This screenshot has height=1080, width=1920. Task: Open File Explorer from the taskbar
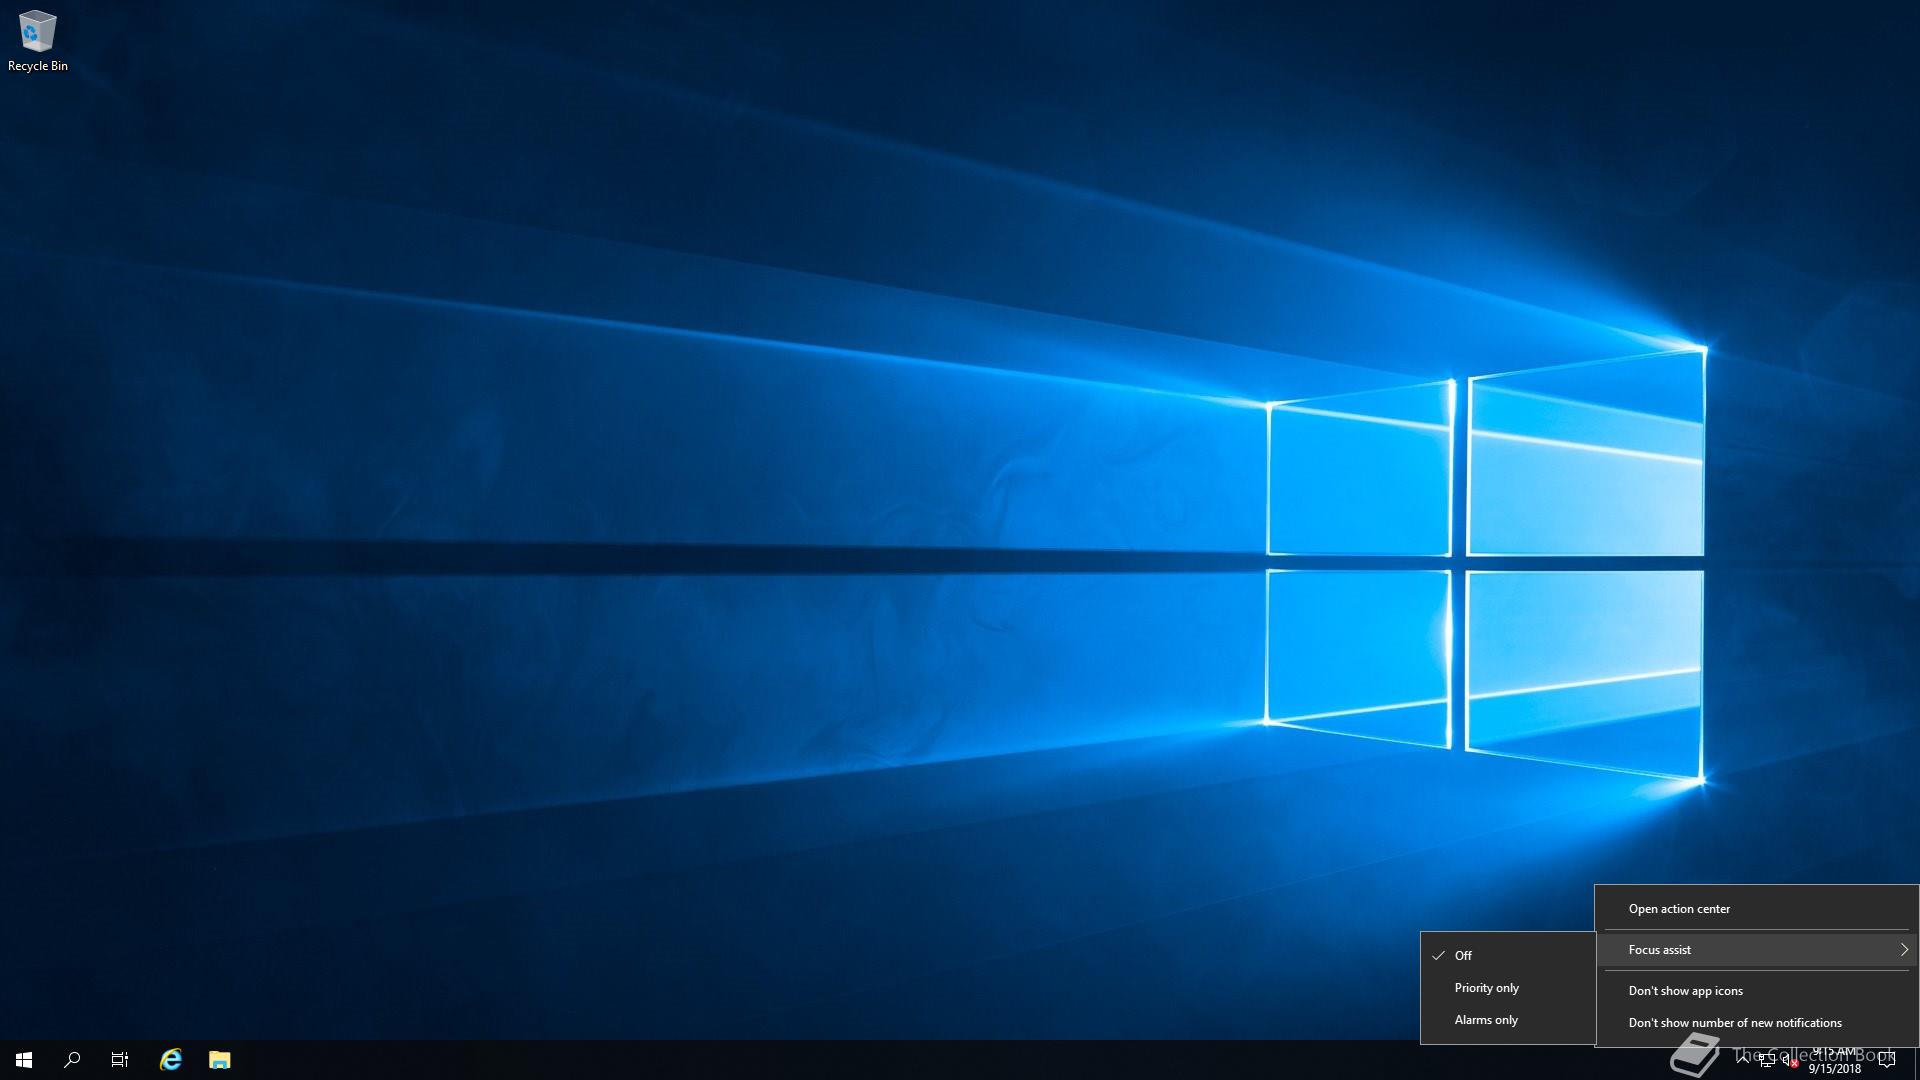point(220,1060)
